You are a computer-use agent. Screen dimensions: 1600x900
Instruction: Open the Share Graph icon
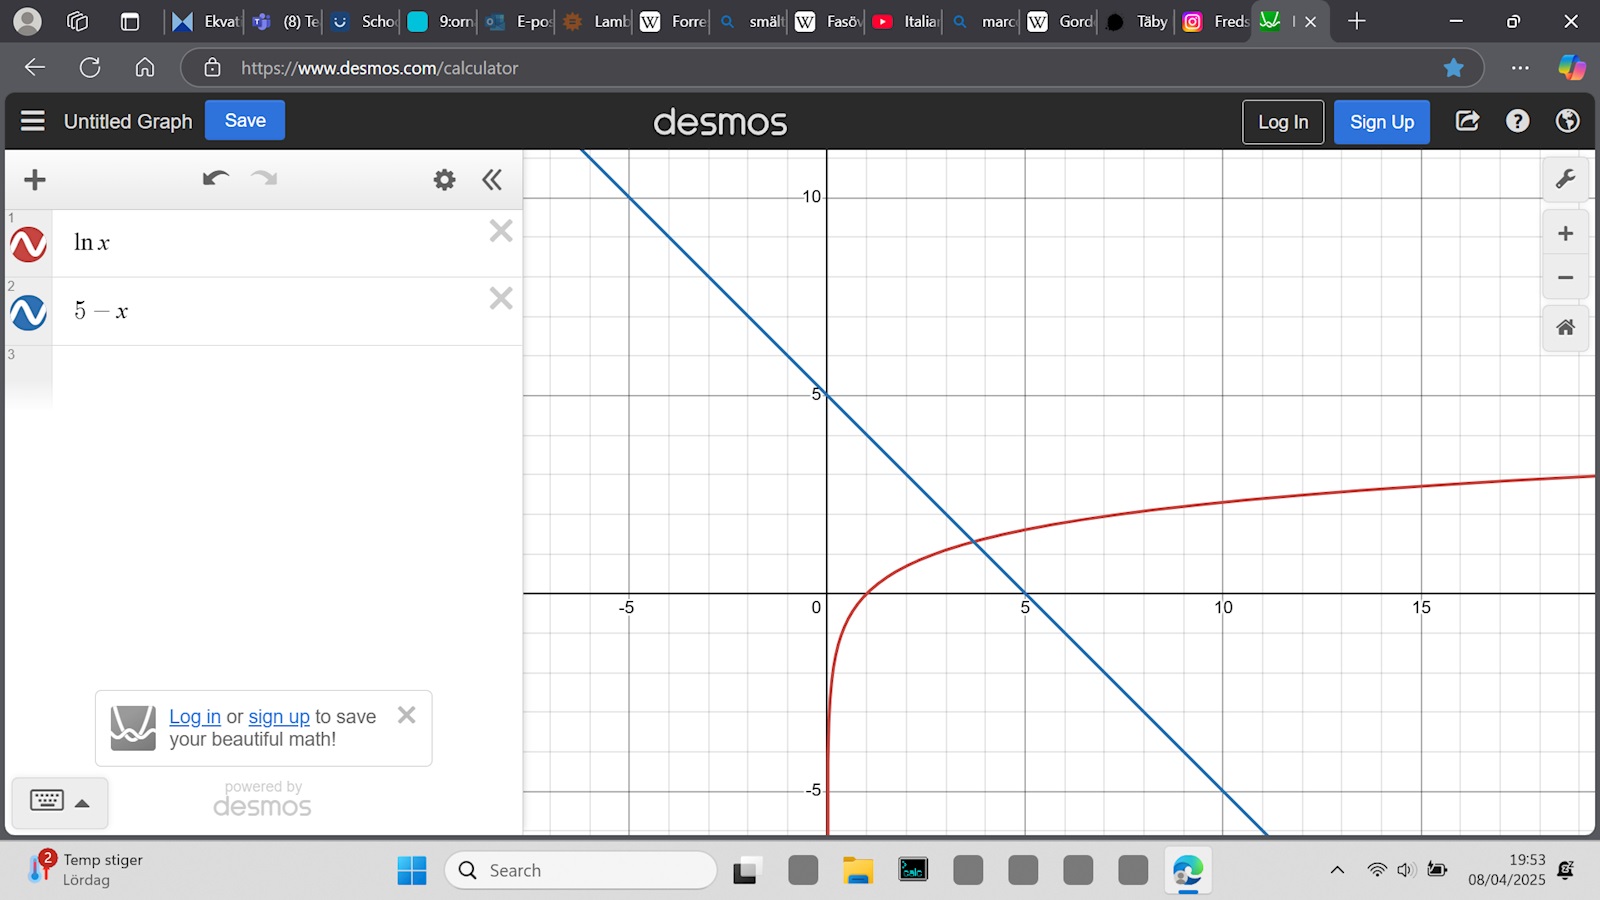[x=1467, y=121]
